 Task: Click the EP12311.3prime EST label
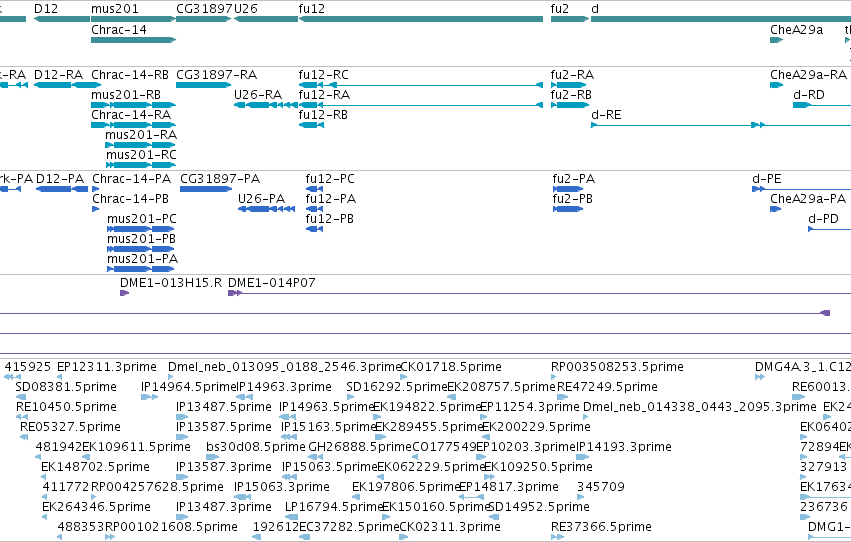tap(106, 367)
